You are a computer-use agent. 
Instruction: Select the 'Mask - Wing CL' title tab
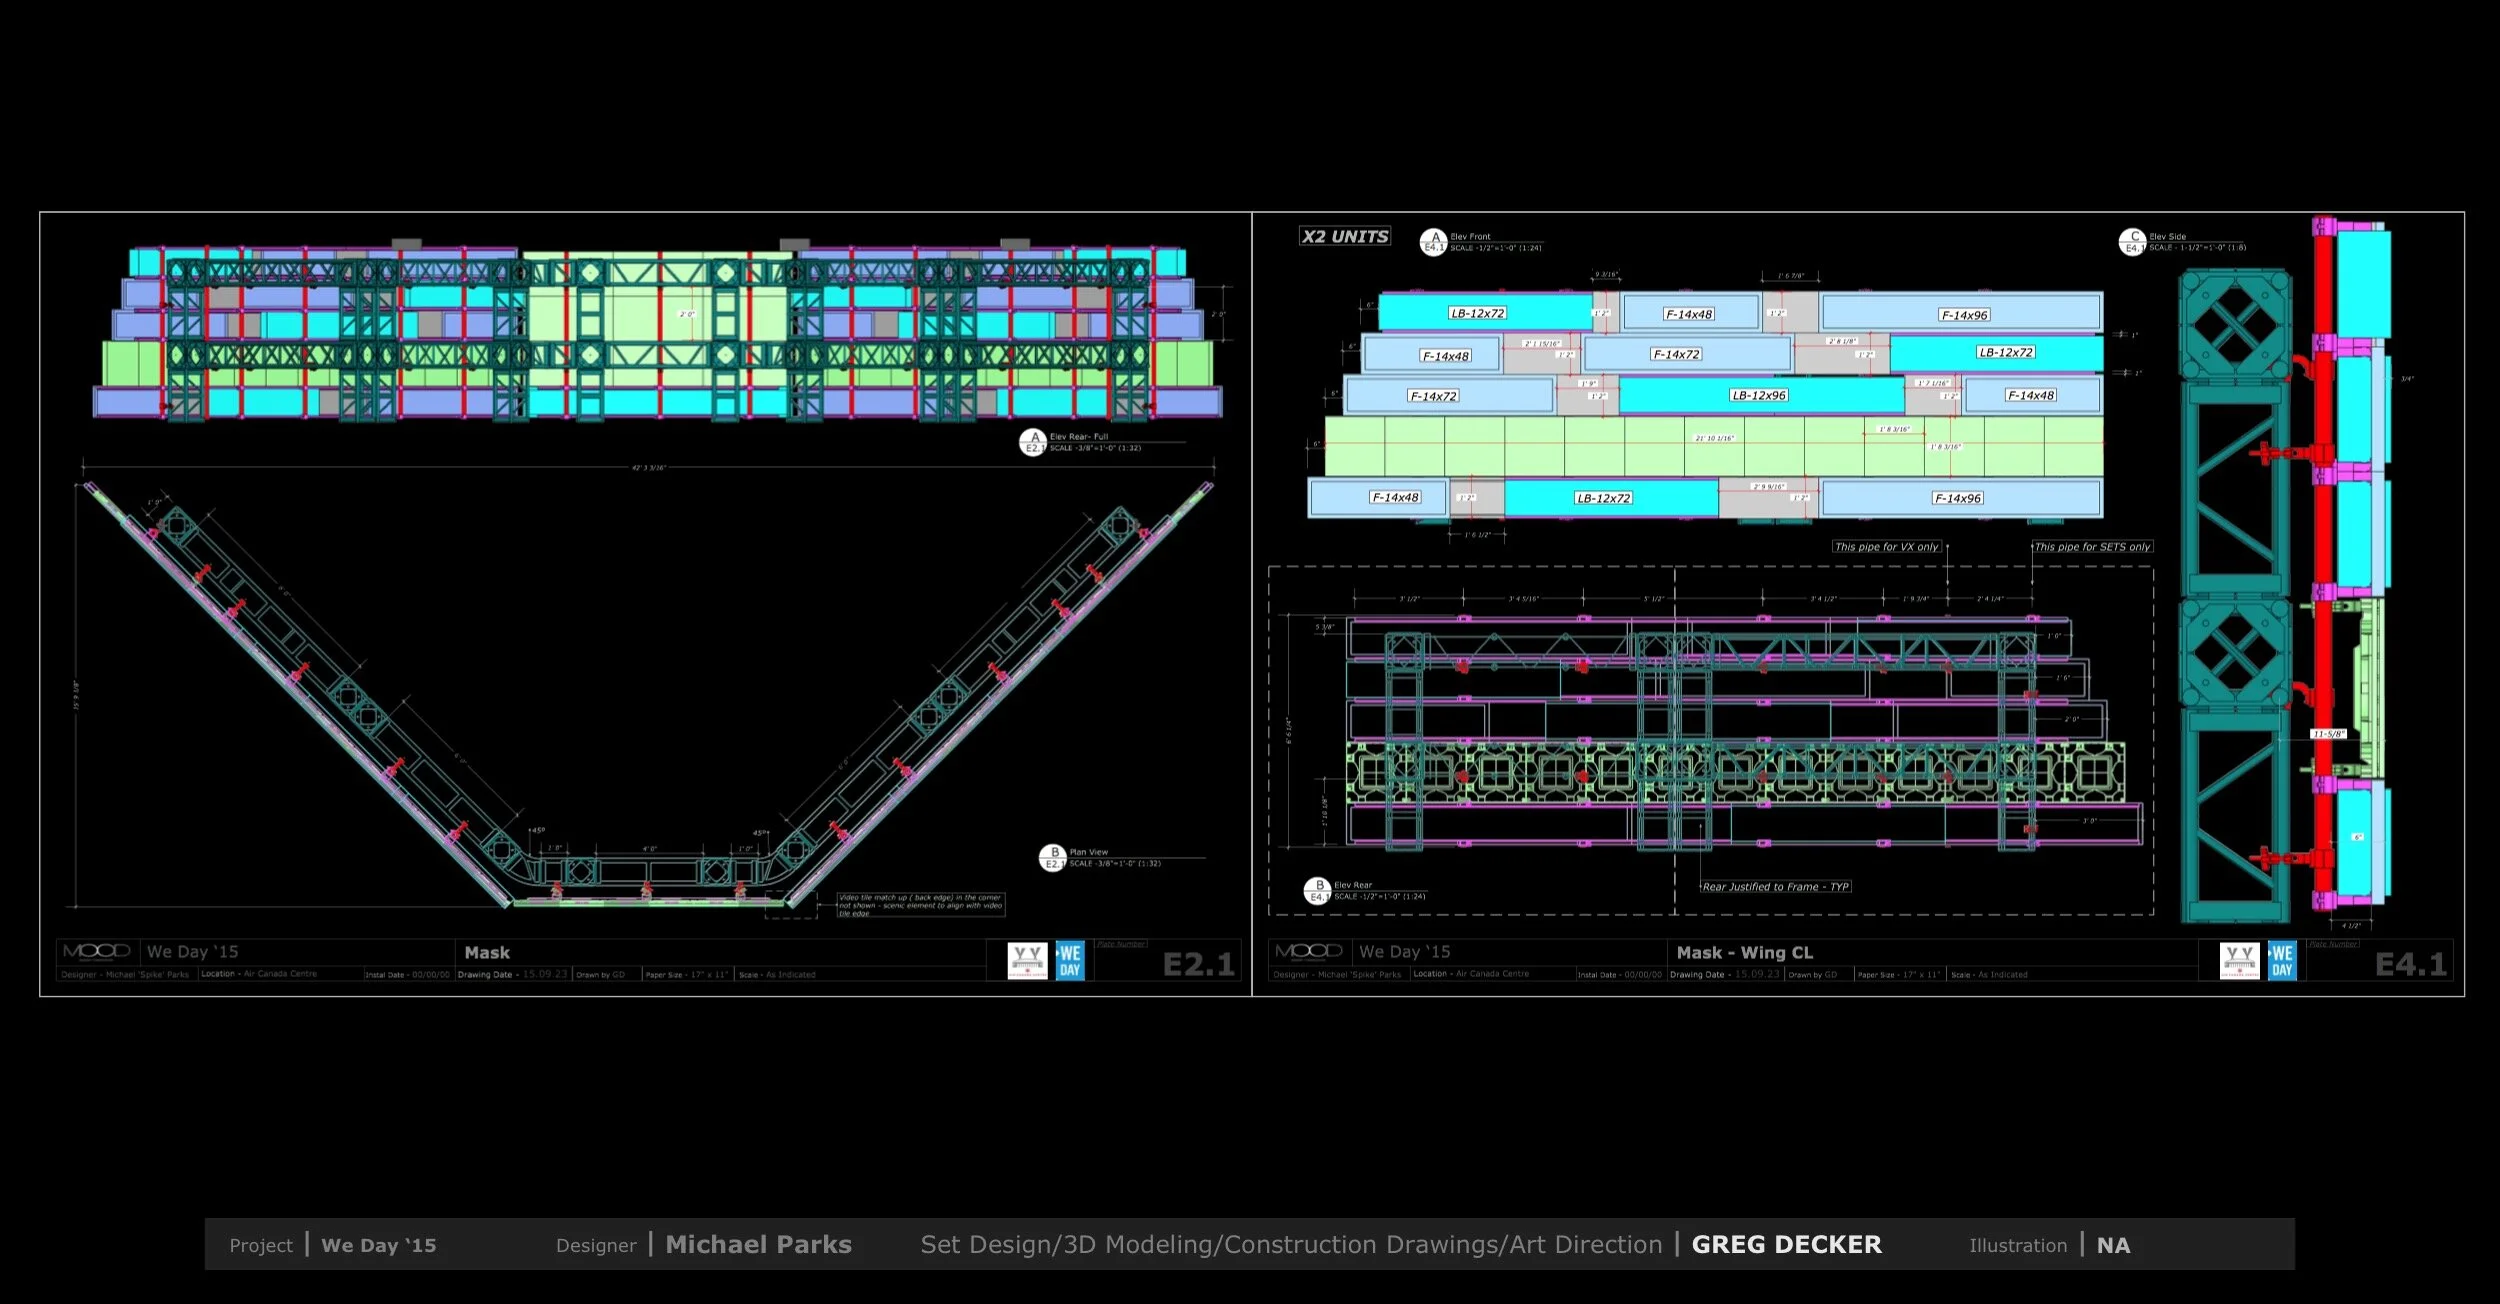tap(1746, 952)
